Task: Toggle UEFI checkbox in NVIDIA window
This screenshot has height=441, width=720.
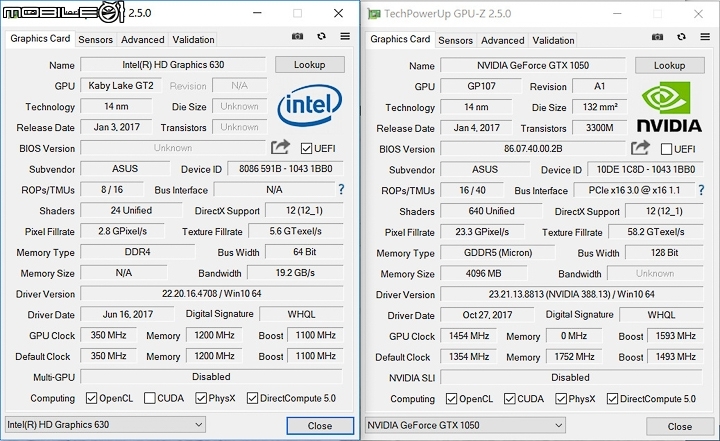Action: 666,149
